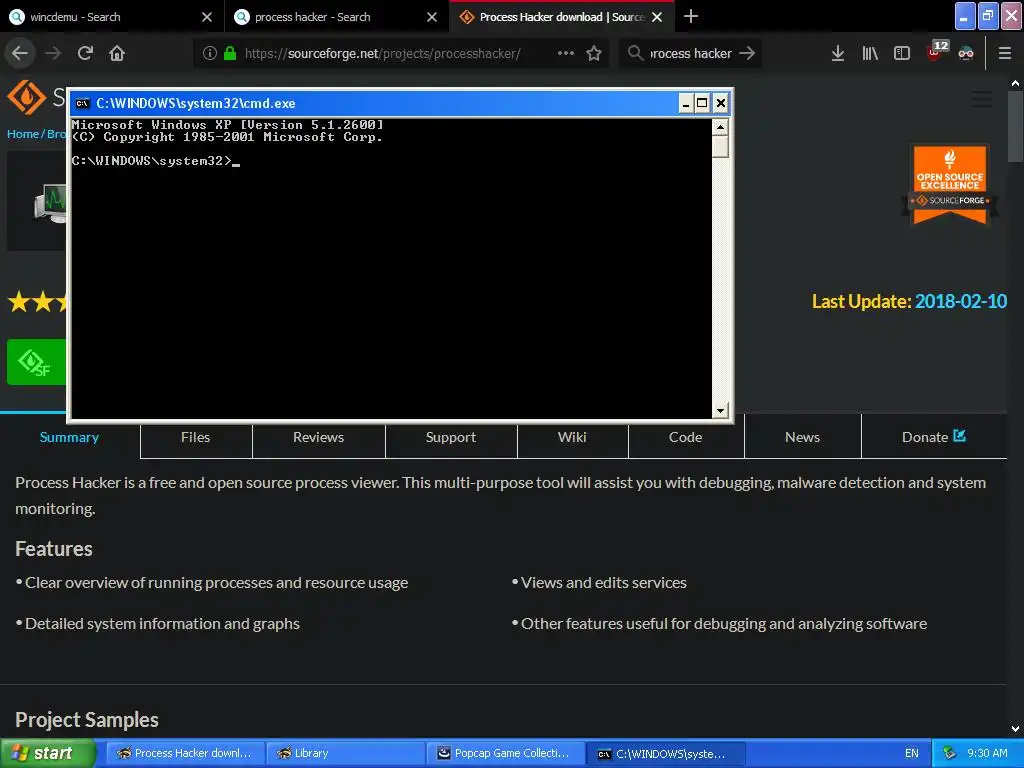Open the Donate tab
1024x768 pixels.
point(934,437)
